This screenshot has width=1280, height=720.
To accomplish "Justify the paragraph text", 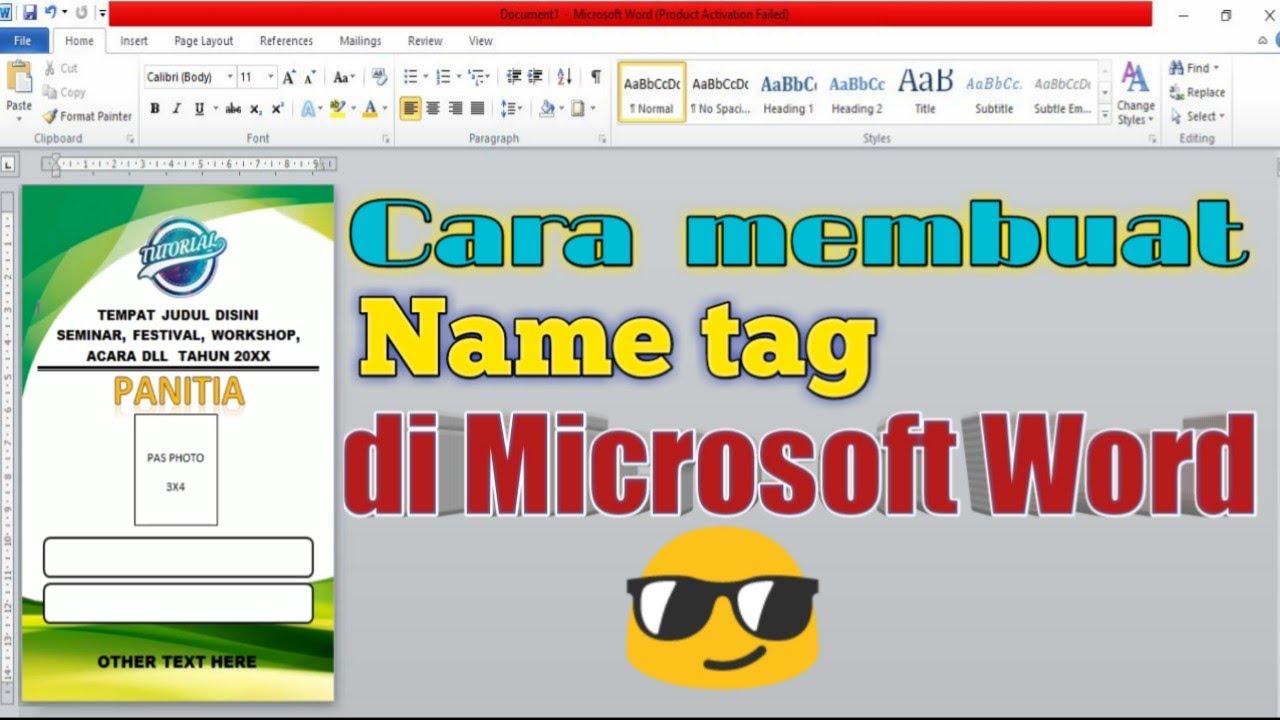I will click(x=478, y=109).
